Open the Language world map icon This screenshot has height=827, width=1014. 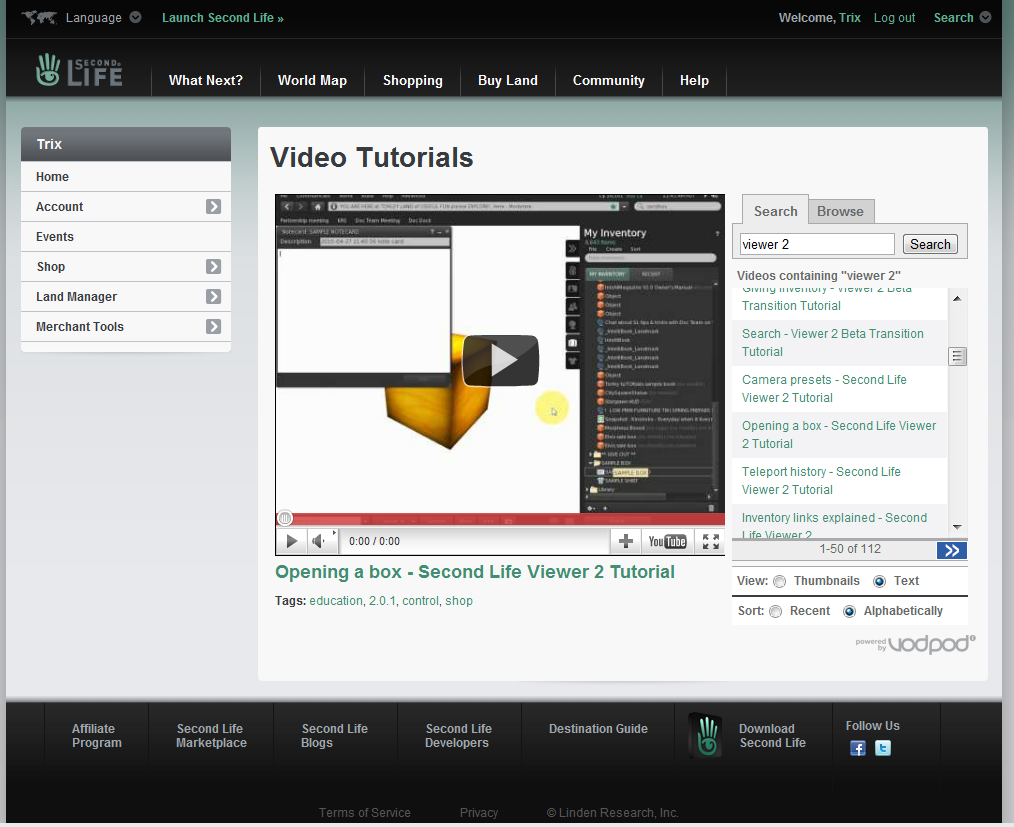pyautogui.click(x=39, y=17)
